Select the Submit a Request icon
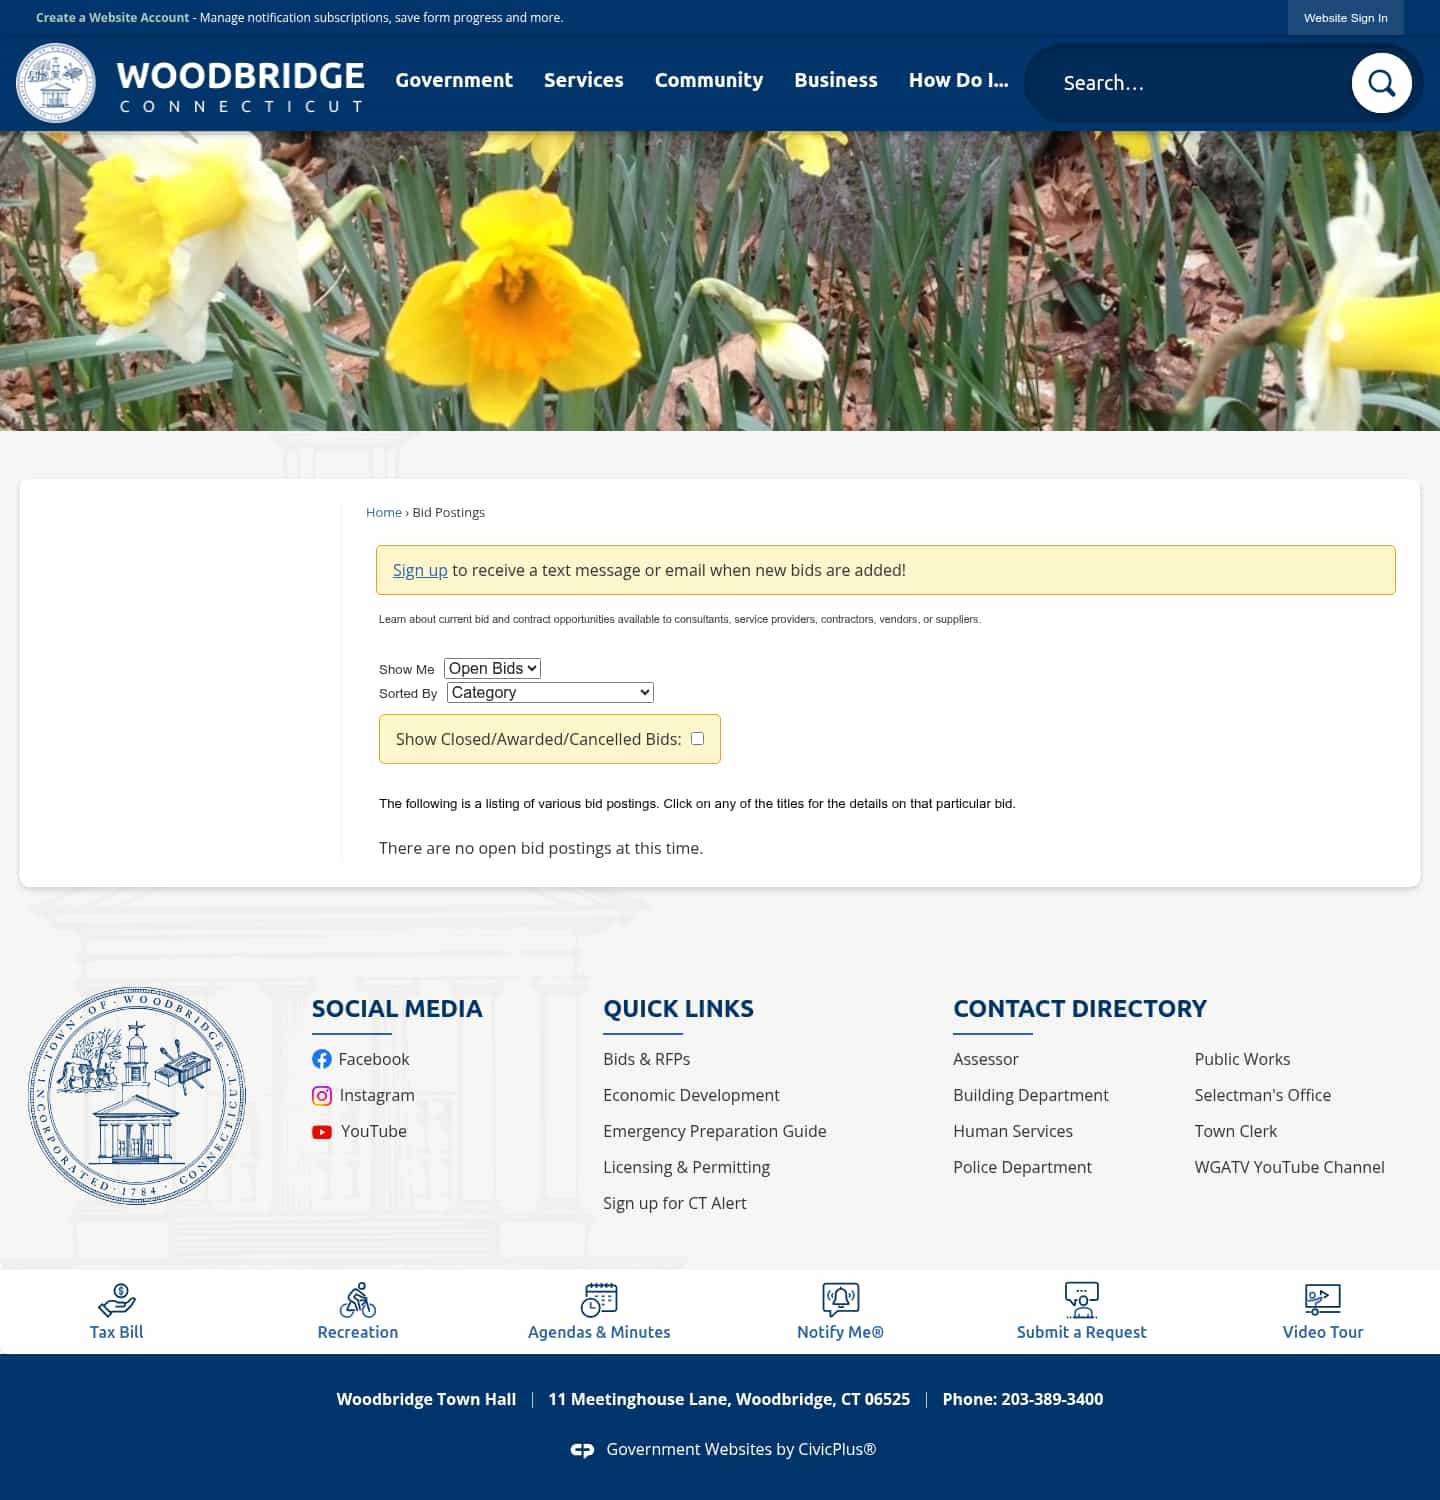 [x=1081, y=1300]
